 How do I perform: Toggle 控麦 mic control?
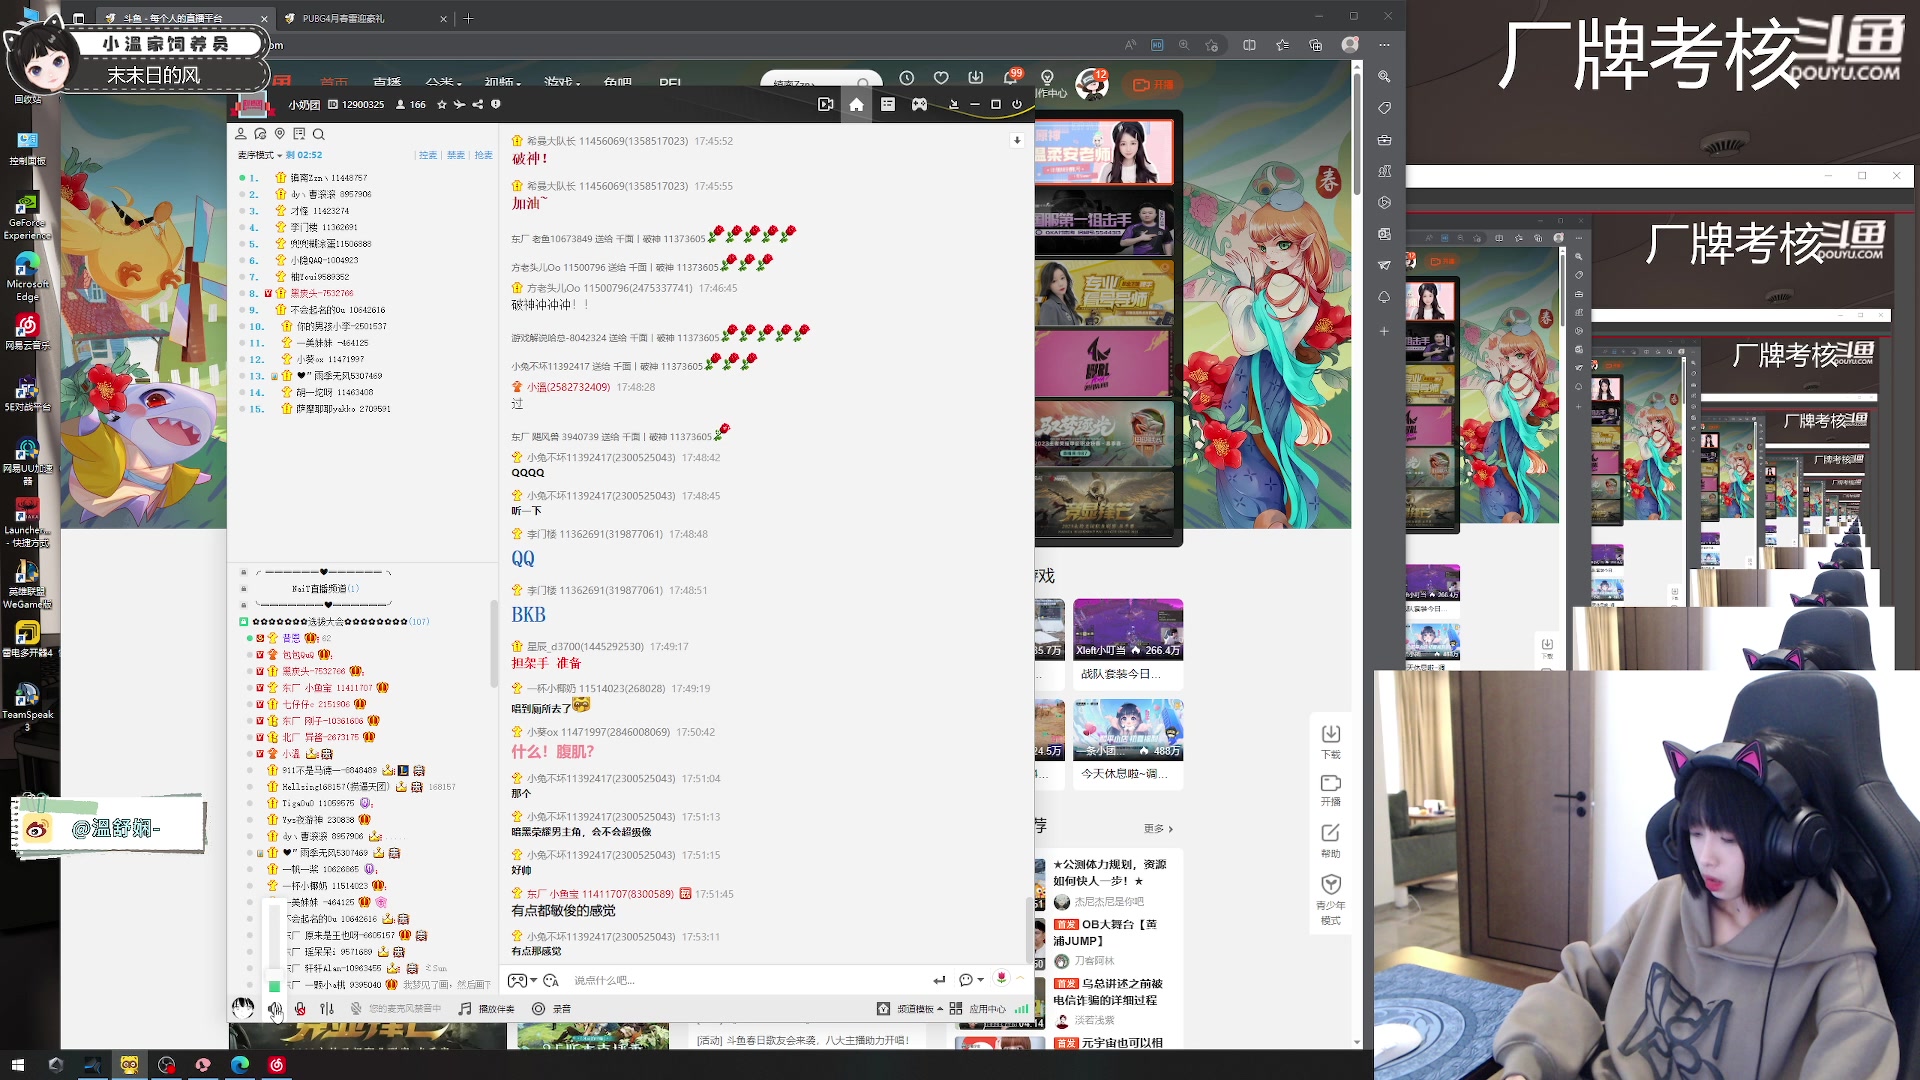point(428,155)
